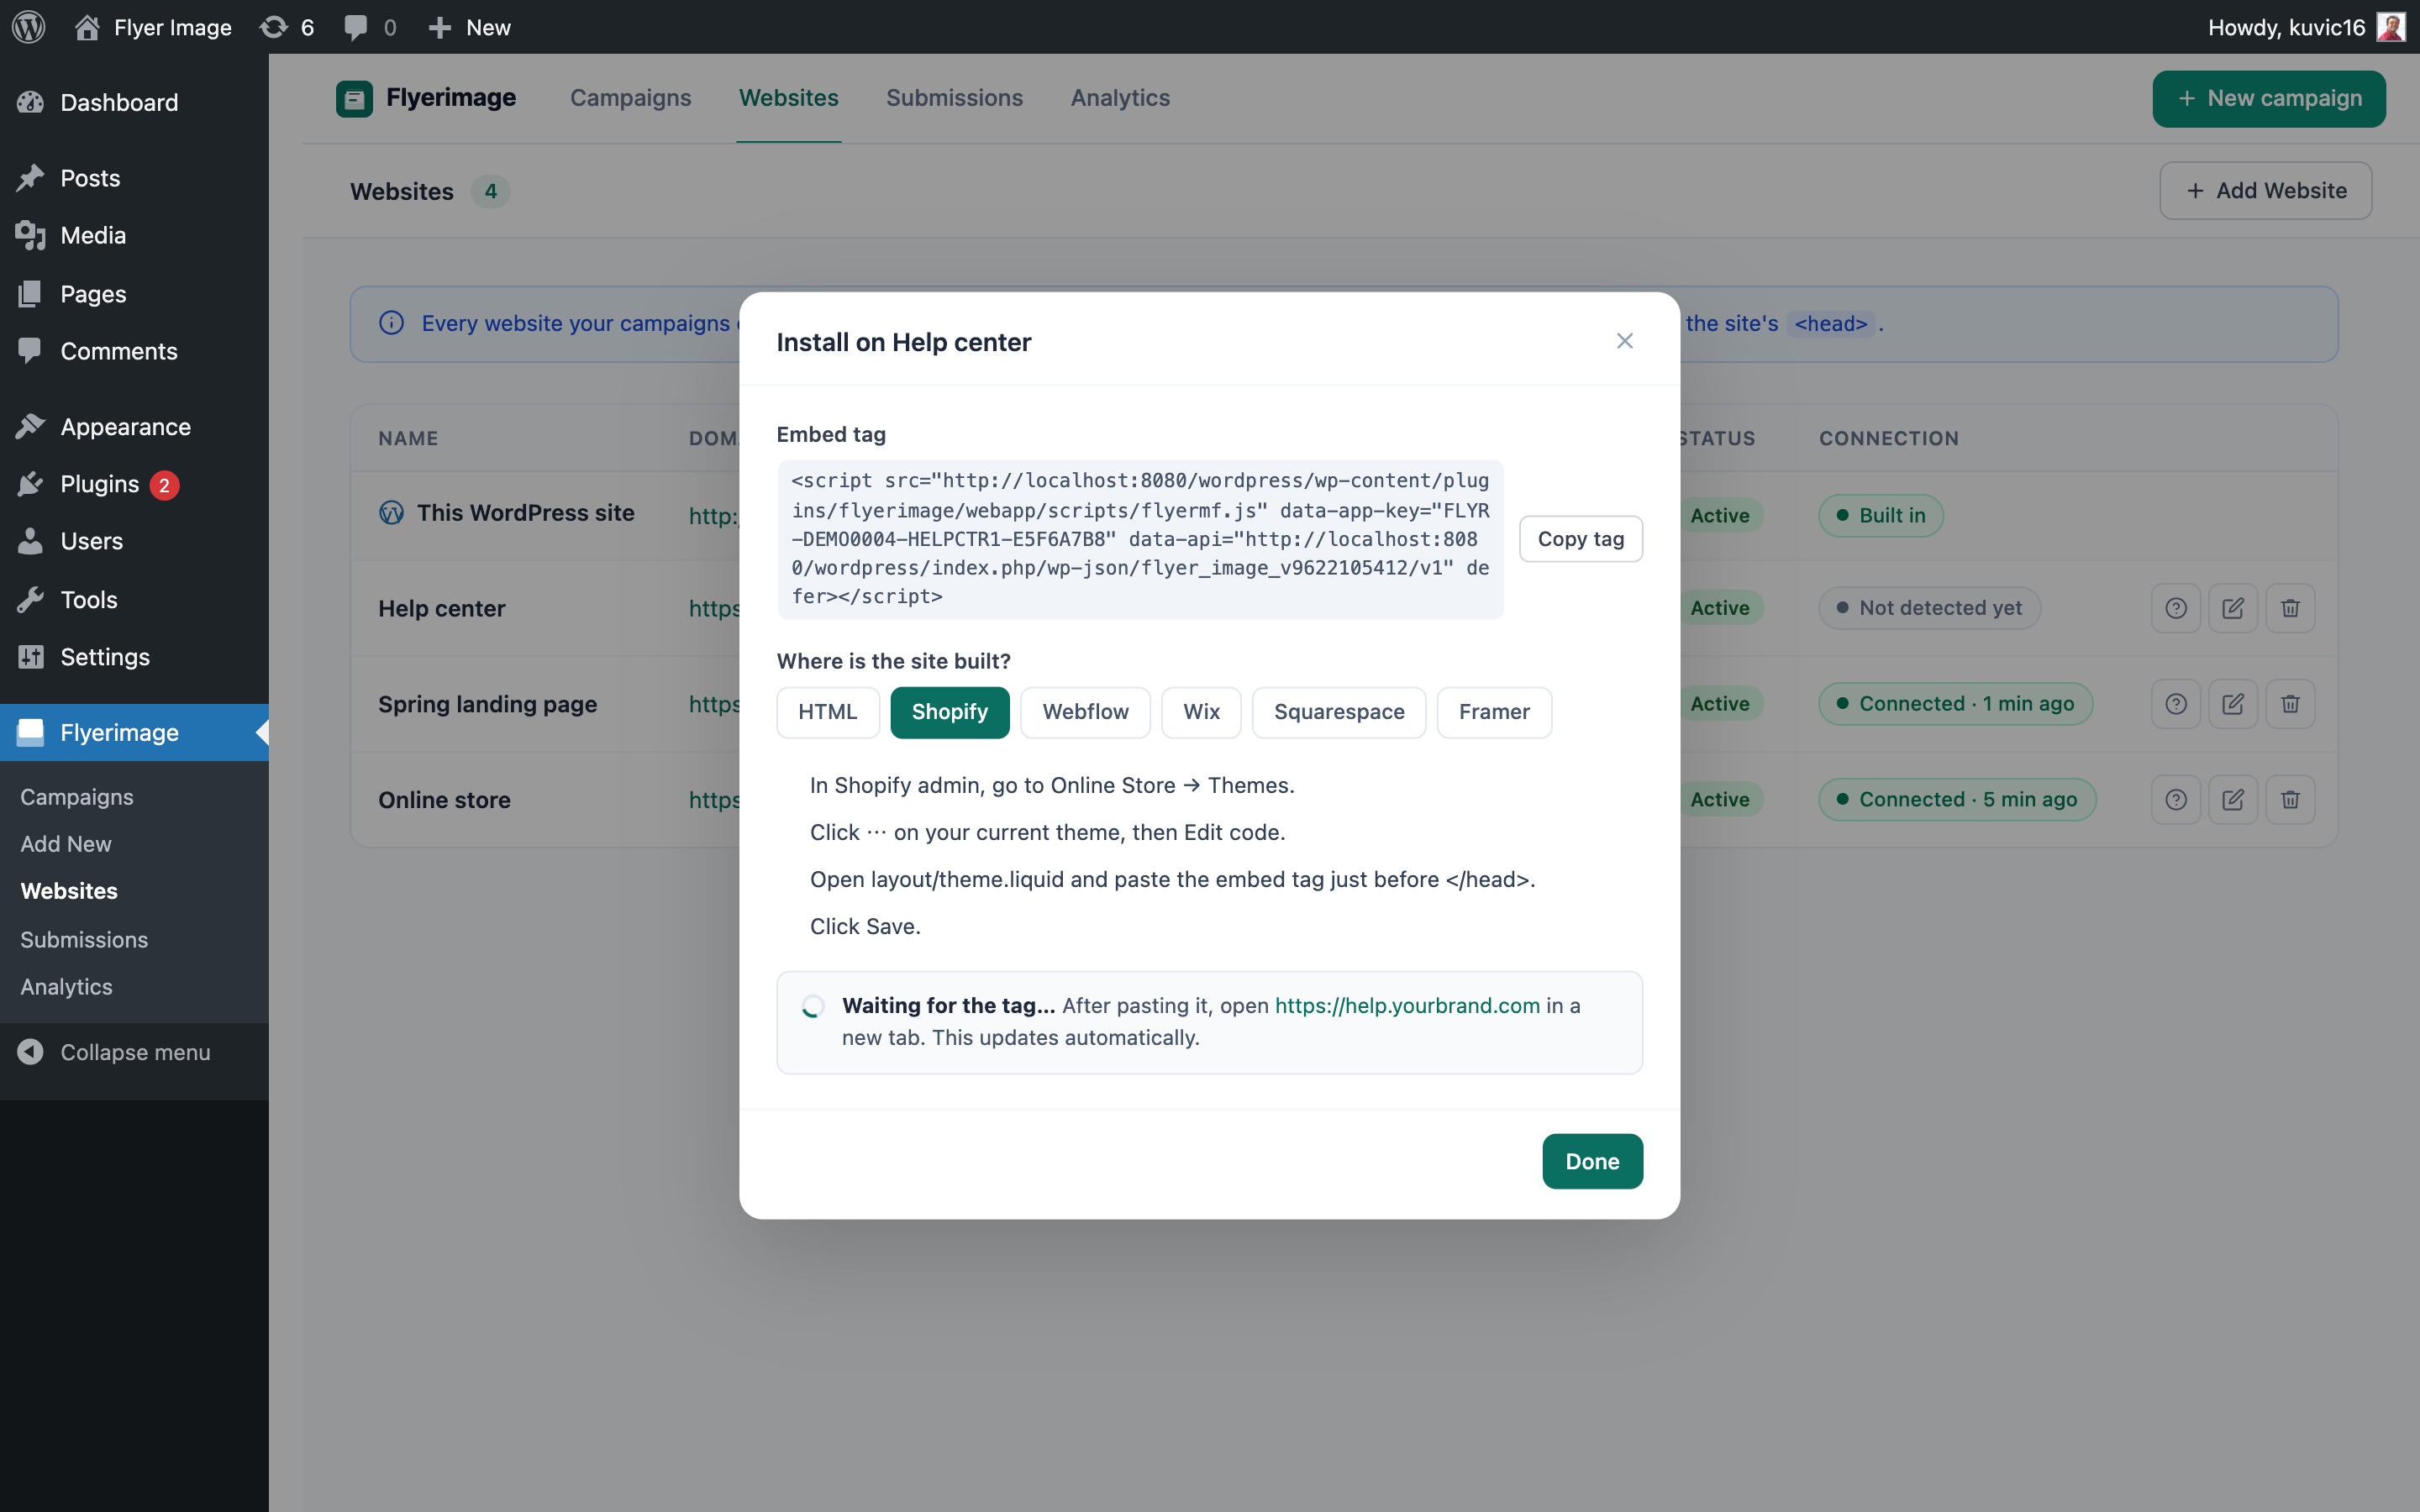This screenshot has height=1512, width=2420.
Task: Select the Wix platform option
Action: pos(1201,712)
